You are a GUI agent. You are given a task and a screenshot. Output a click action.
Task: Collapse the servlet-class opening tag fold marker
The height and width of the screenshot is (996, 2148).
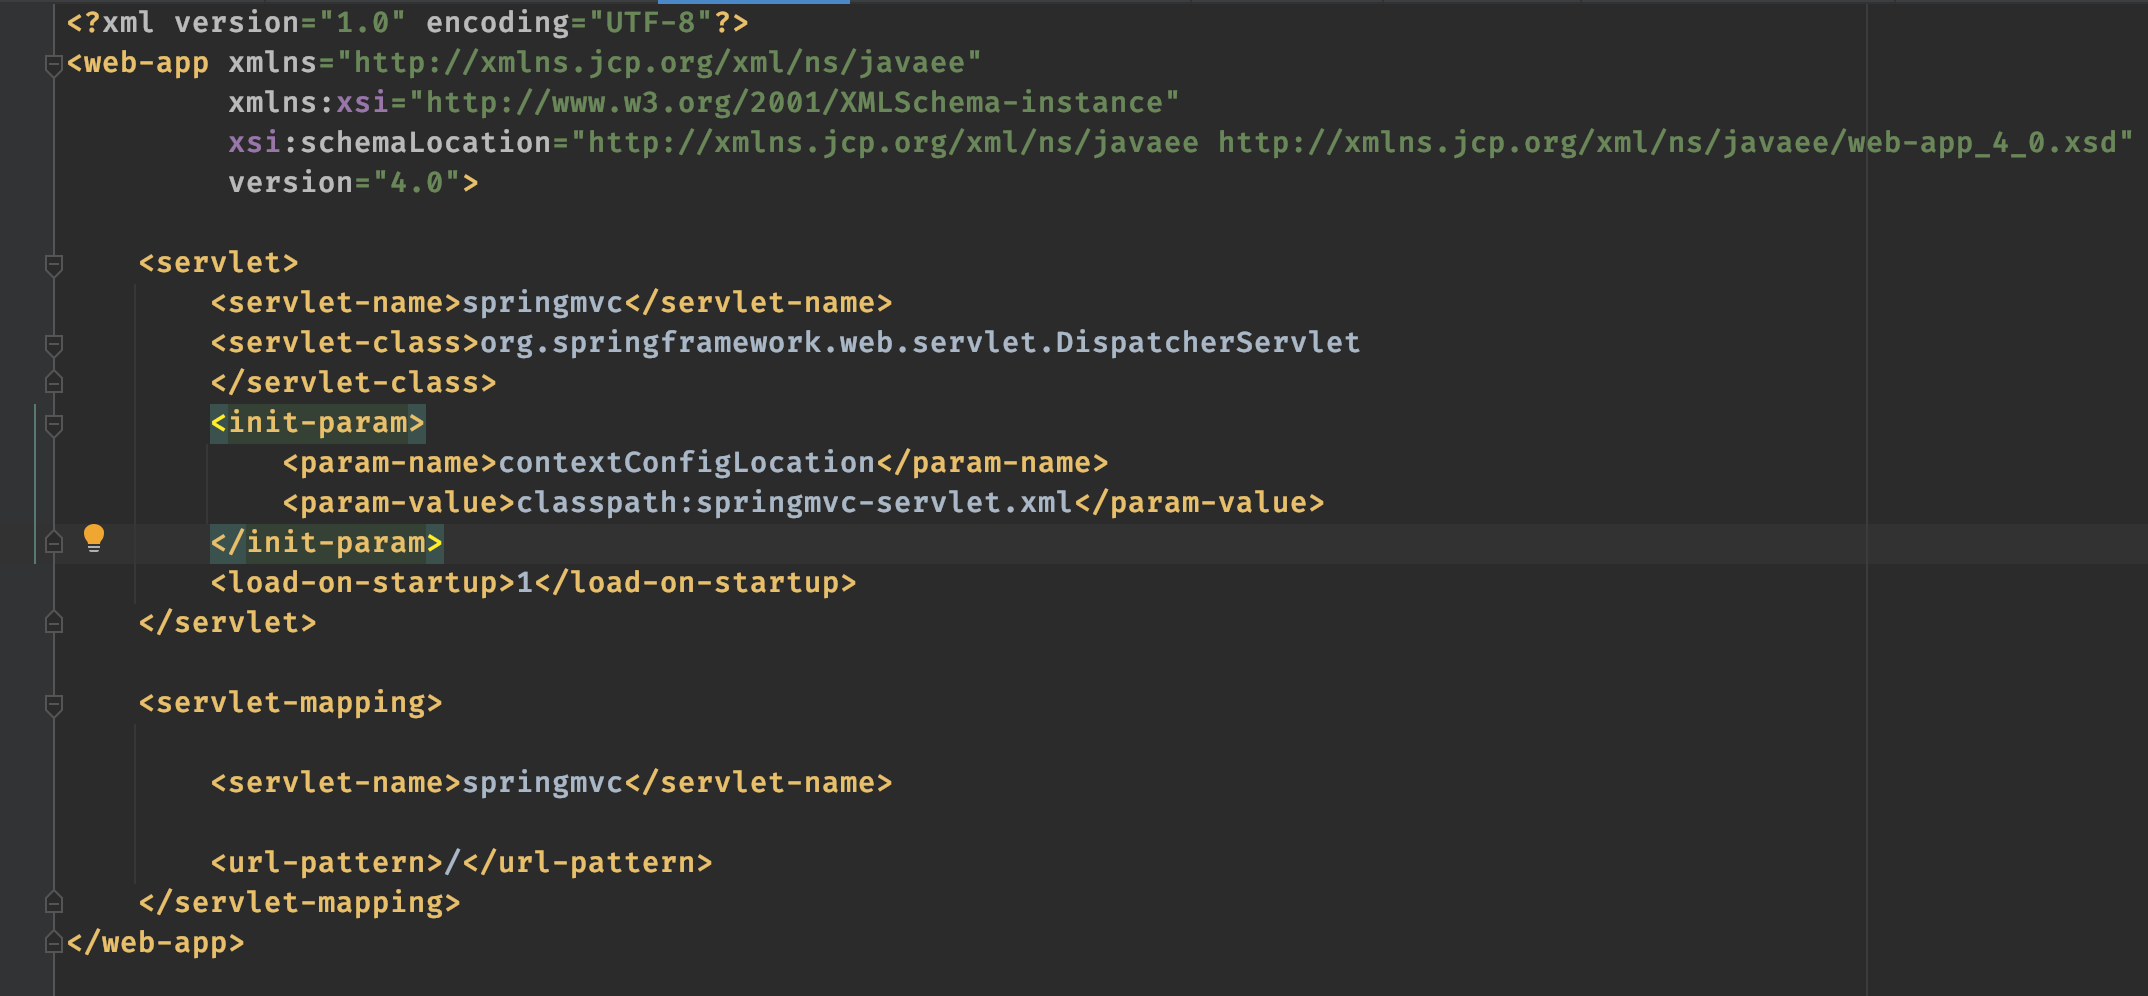[x=54, y=345]
